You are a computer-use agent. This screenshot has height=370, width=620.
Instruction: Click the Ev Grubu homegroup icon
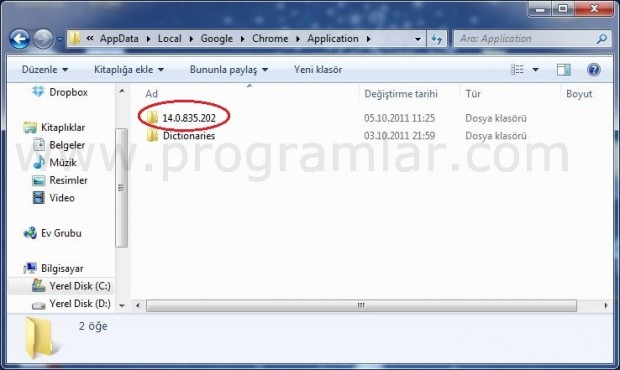click(x=30, y=233)
